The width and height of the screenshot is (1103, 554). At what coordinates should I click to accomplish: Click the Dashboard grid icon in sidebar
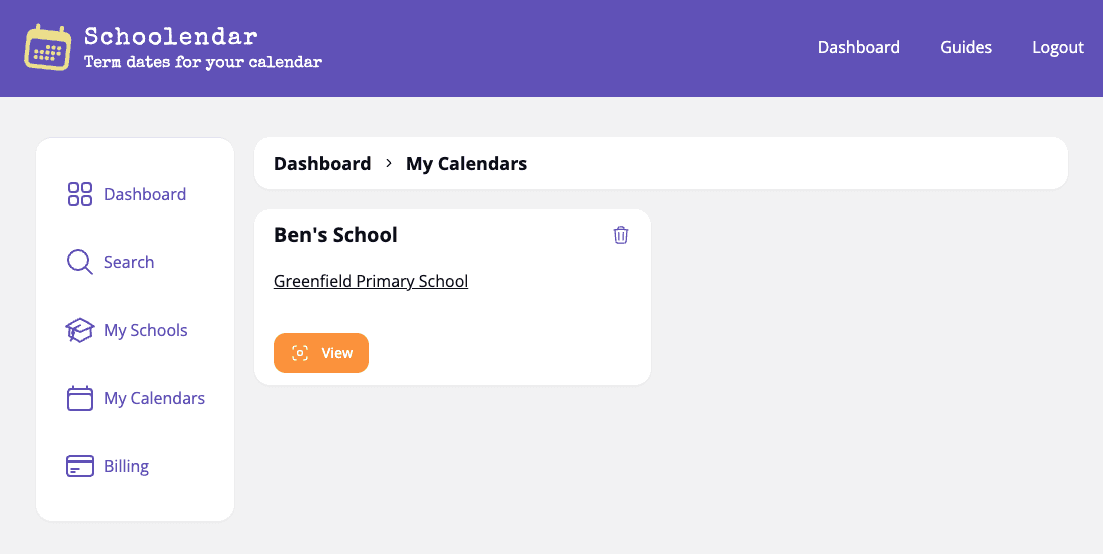pos(79,194)
